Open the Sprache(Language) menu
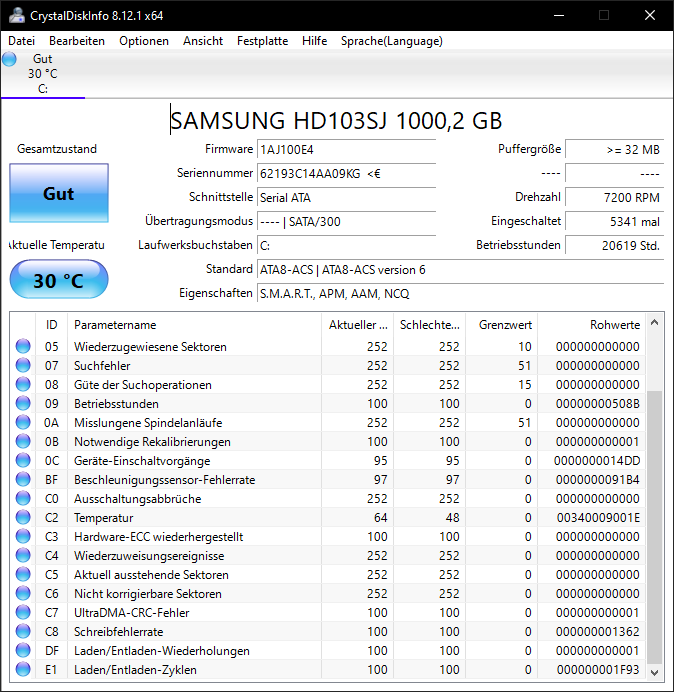Screen dimensions: 674x692 [x=392, y=41]
